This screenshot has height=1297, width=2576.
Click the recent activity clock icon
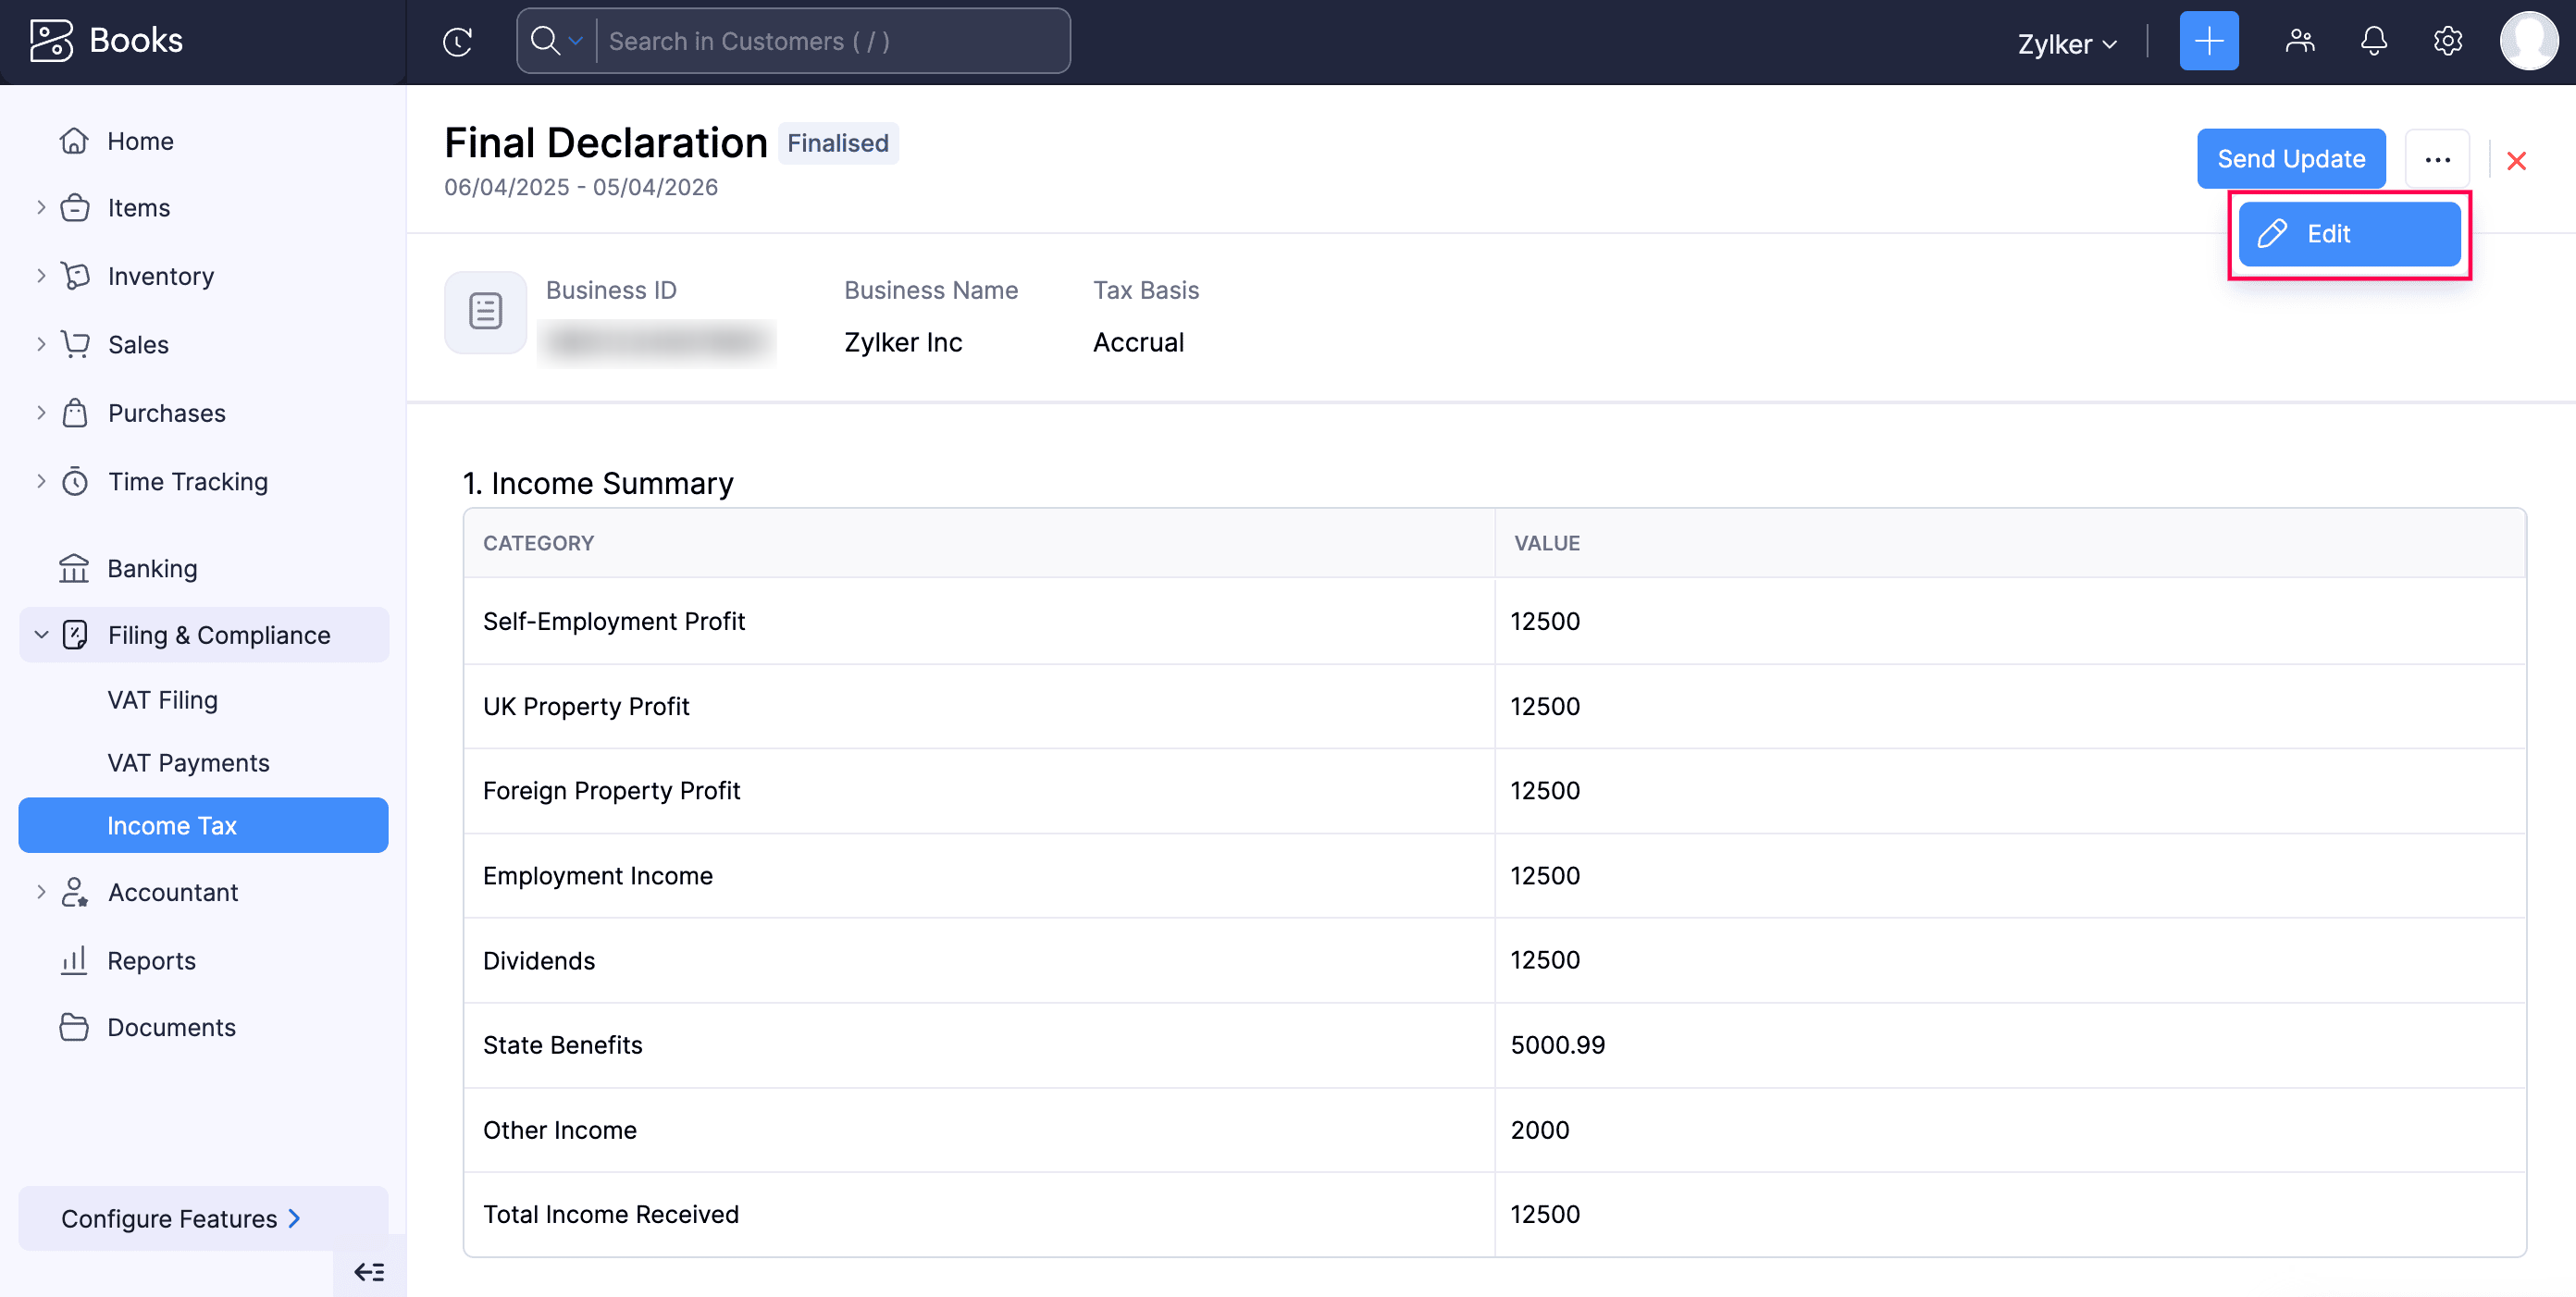pos(457,41)
